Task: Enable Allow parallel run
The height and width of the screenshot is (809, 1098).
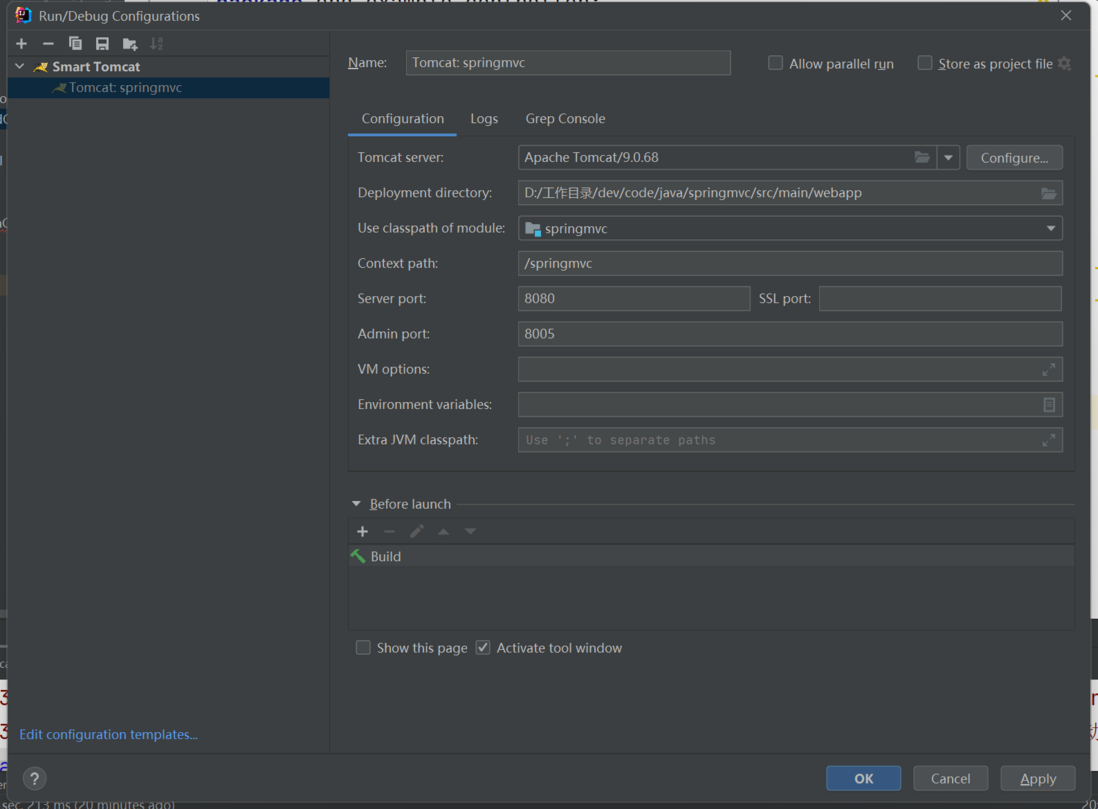Action: pos(775,63)
